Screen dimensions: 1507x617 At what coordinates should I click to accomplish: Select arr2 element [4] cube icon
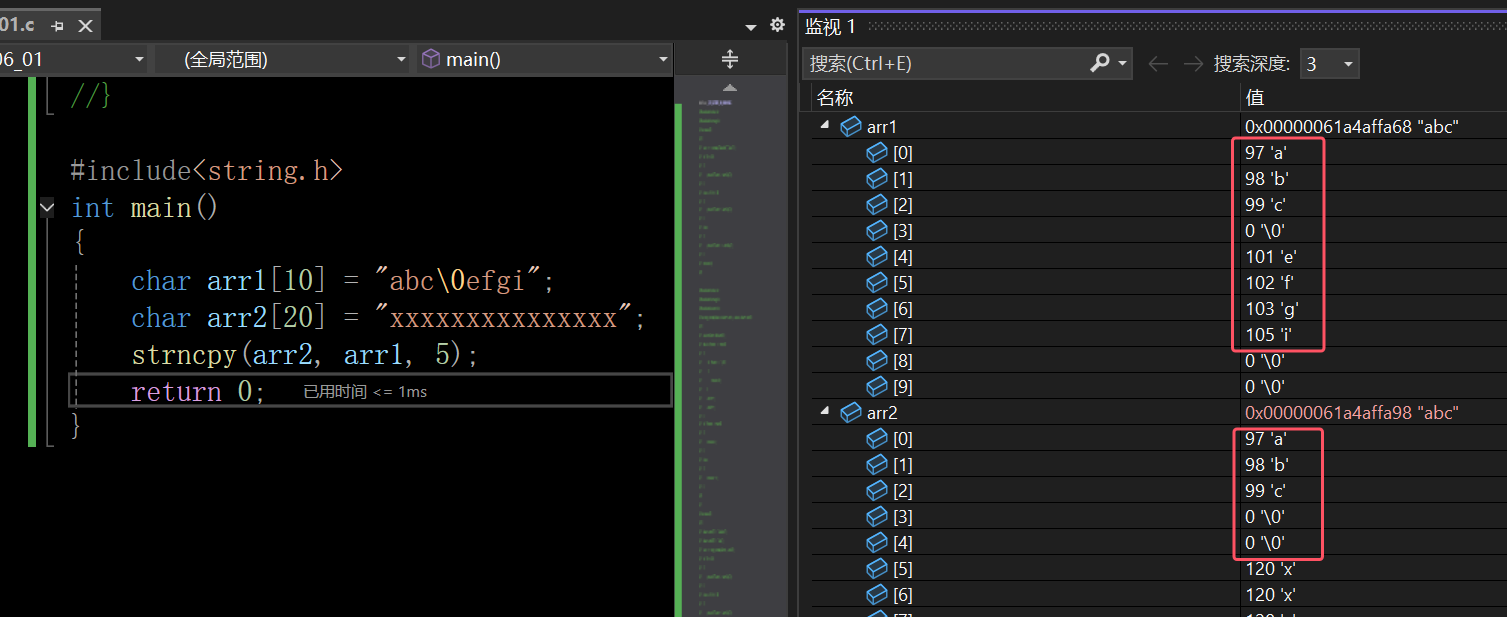pyautogui.click(x=877, y=542)
